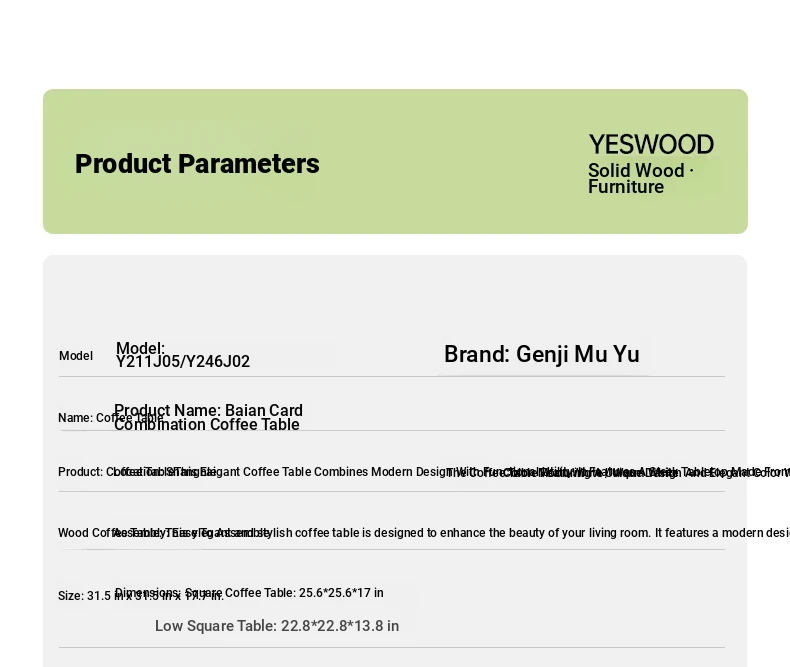This screenshot has width=790, height=667.
Task: Click the Low Square Table: 22.8*22.8*13.8 in line
Action: click(x=277, y=626)
